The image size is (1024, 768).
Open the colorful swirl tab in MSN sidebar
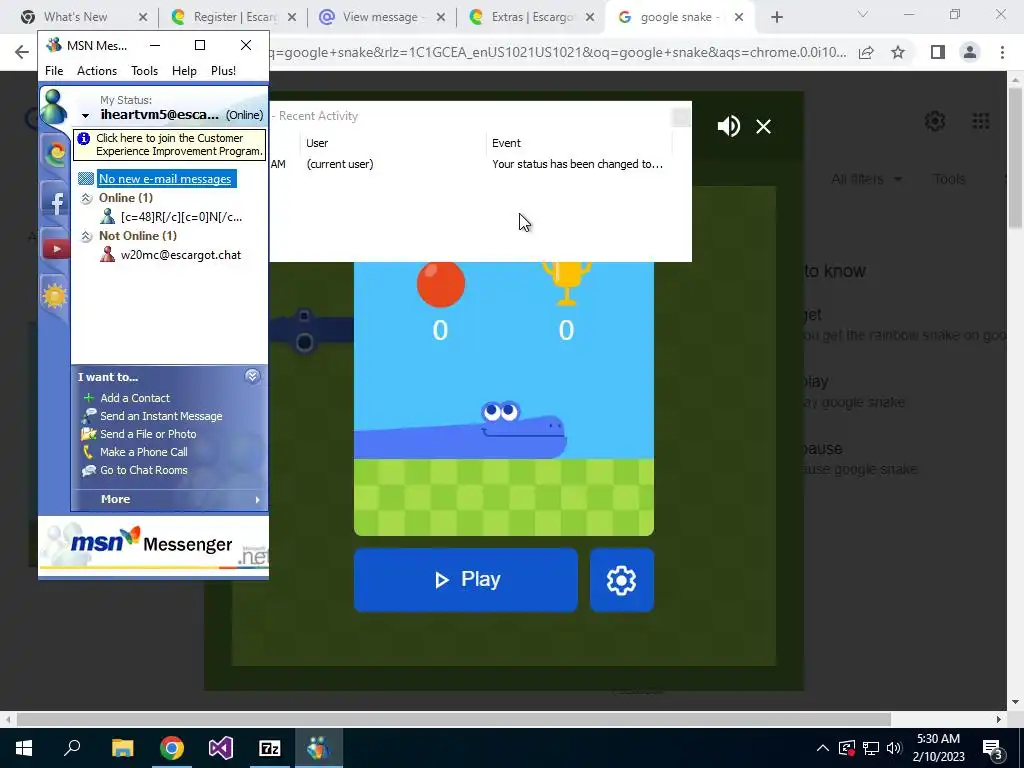56,153
